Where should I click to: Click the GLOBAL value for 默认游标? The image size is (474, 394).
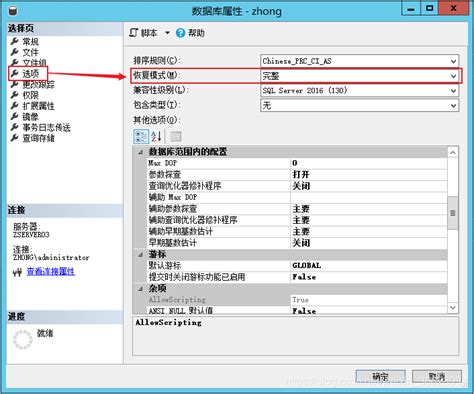[306, 266]
